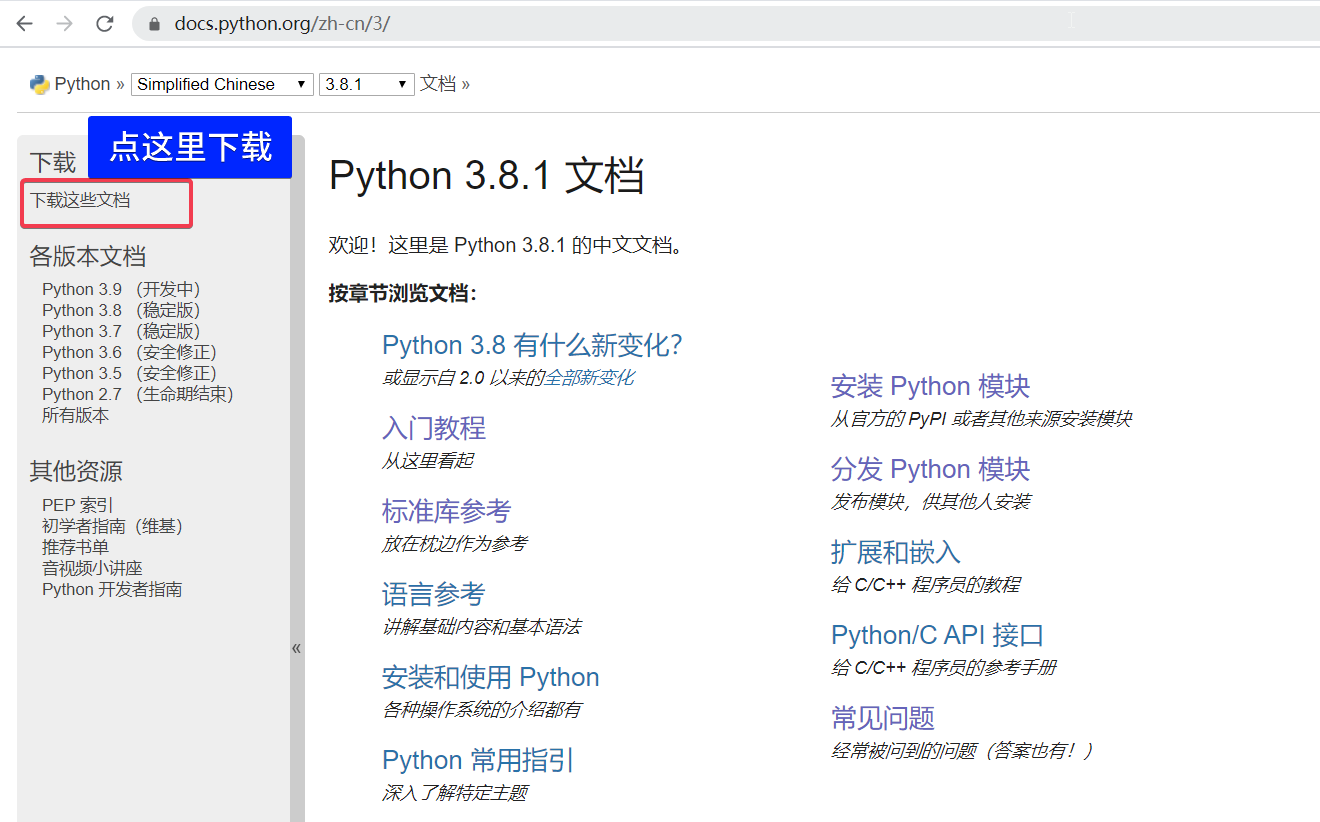Click the browser back arrow

click(25, 23)
